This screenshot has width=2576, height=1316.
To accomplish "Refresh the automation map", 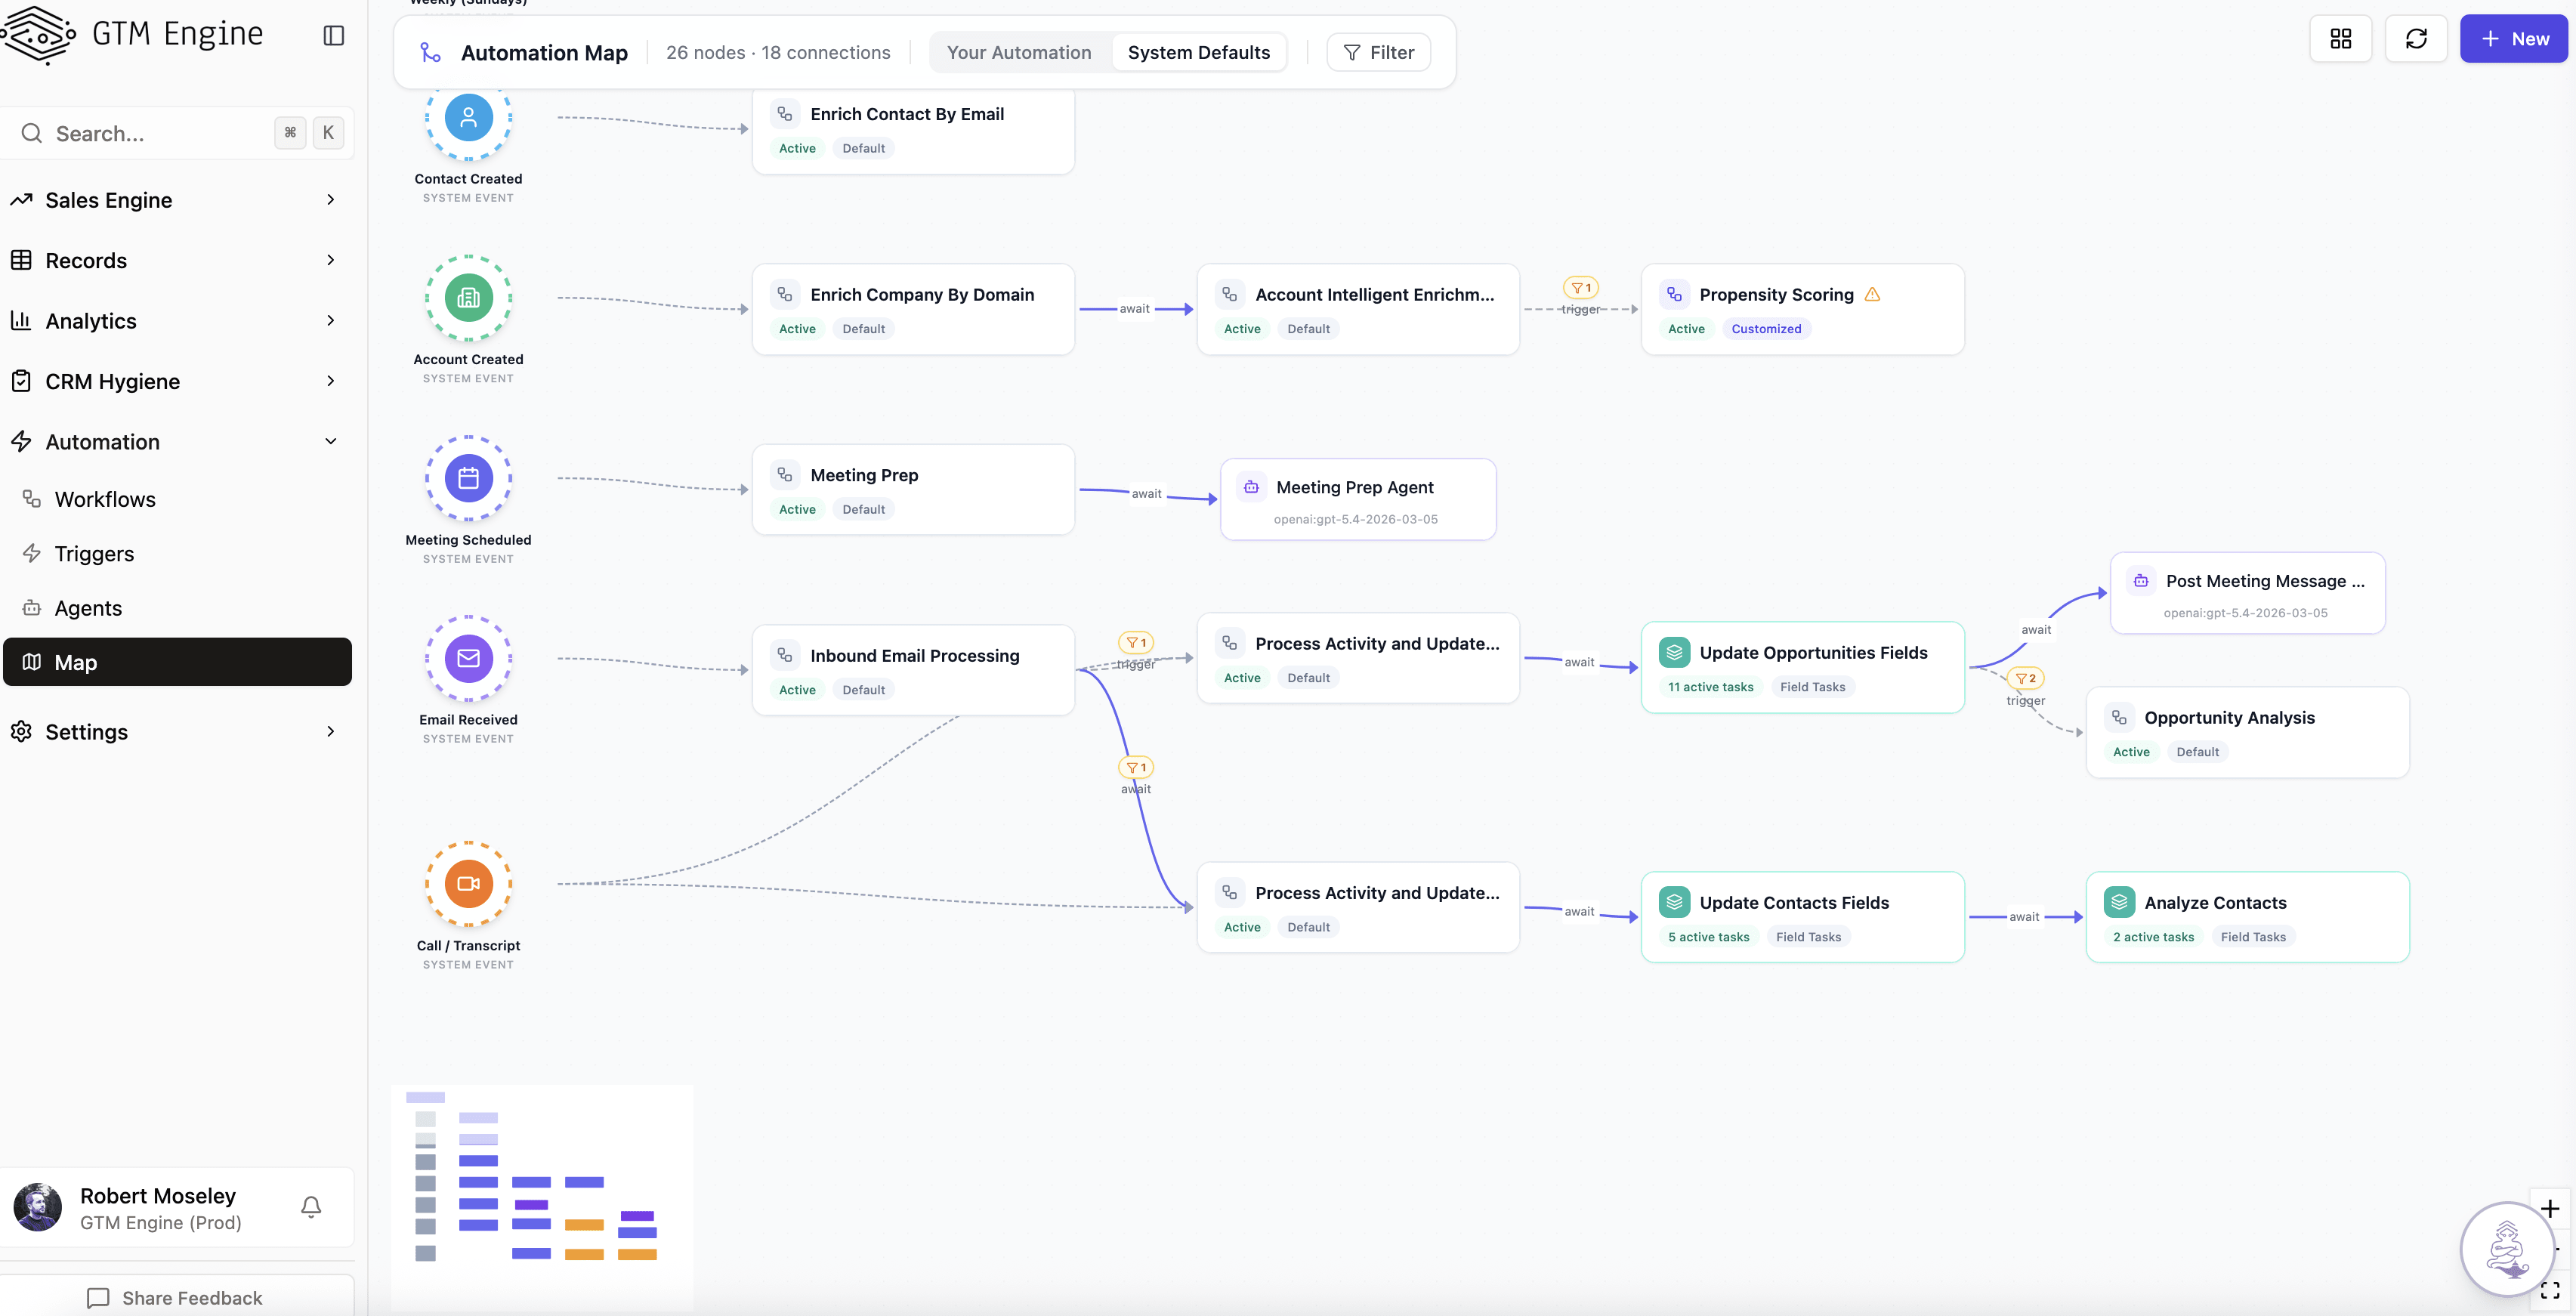I will tap(2416, 39).
